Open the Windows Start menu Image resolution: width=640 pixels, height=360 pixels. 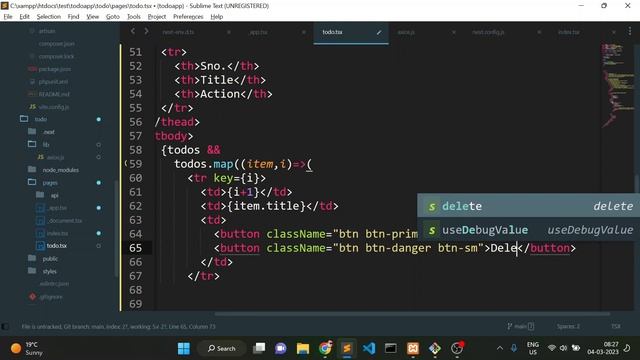click(184, 348)
